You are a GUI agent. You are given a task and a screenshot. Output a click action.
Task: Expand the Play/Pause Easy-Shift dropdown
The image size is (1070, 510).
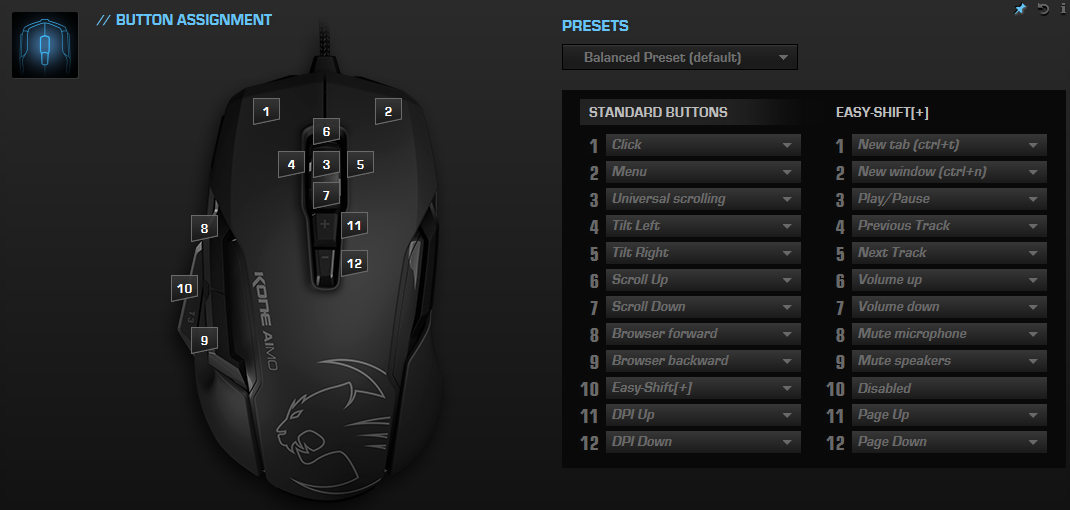[x=949, y=199]
